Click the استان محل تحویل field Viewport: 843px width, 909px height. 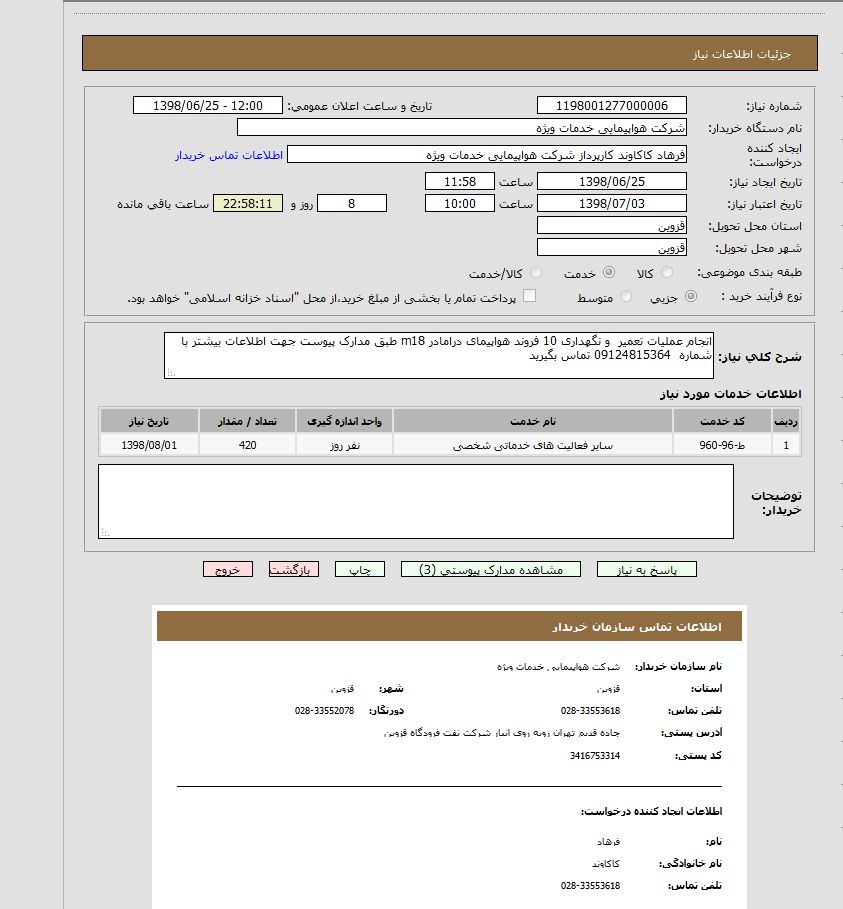(611, 226)
